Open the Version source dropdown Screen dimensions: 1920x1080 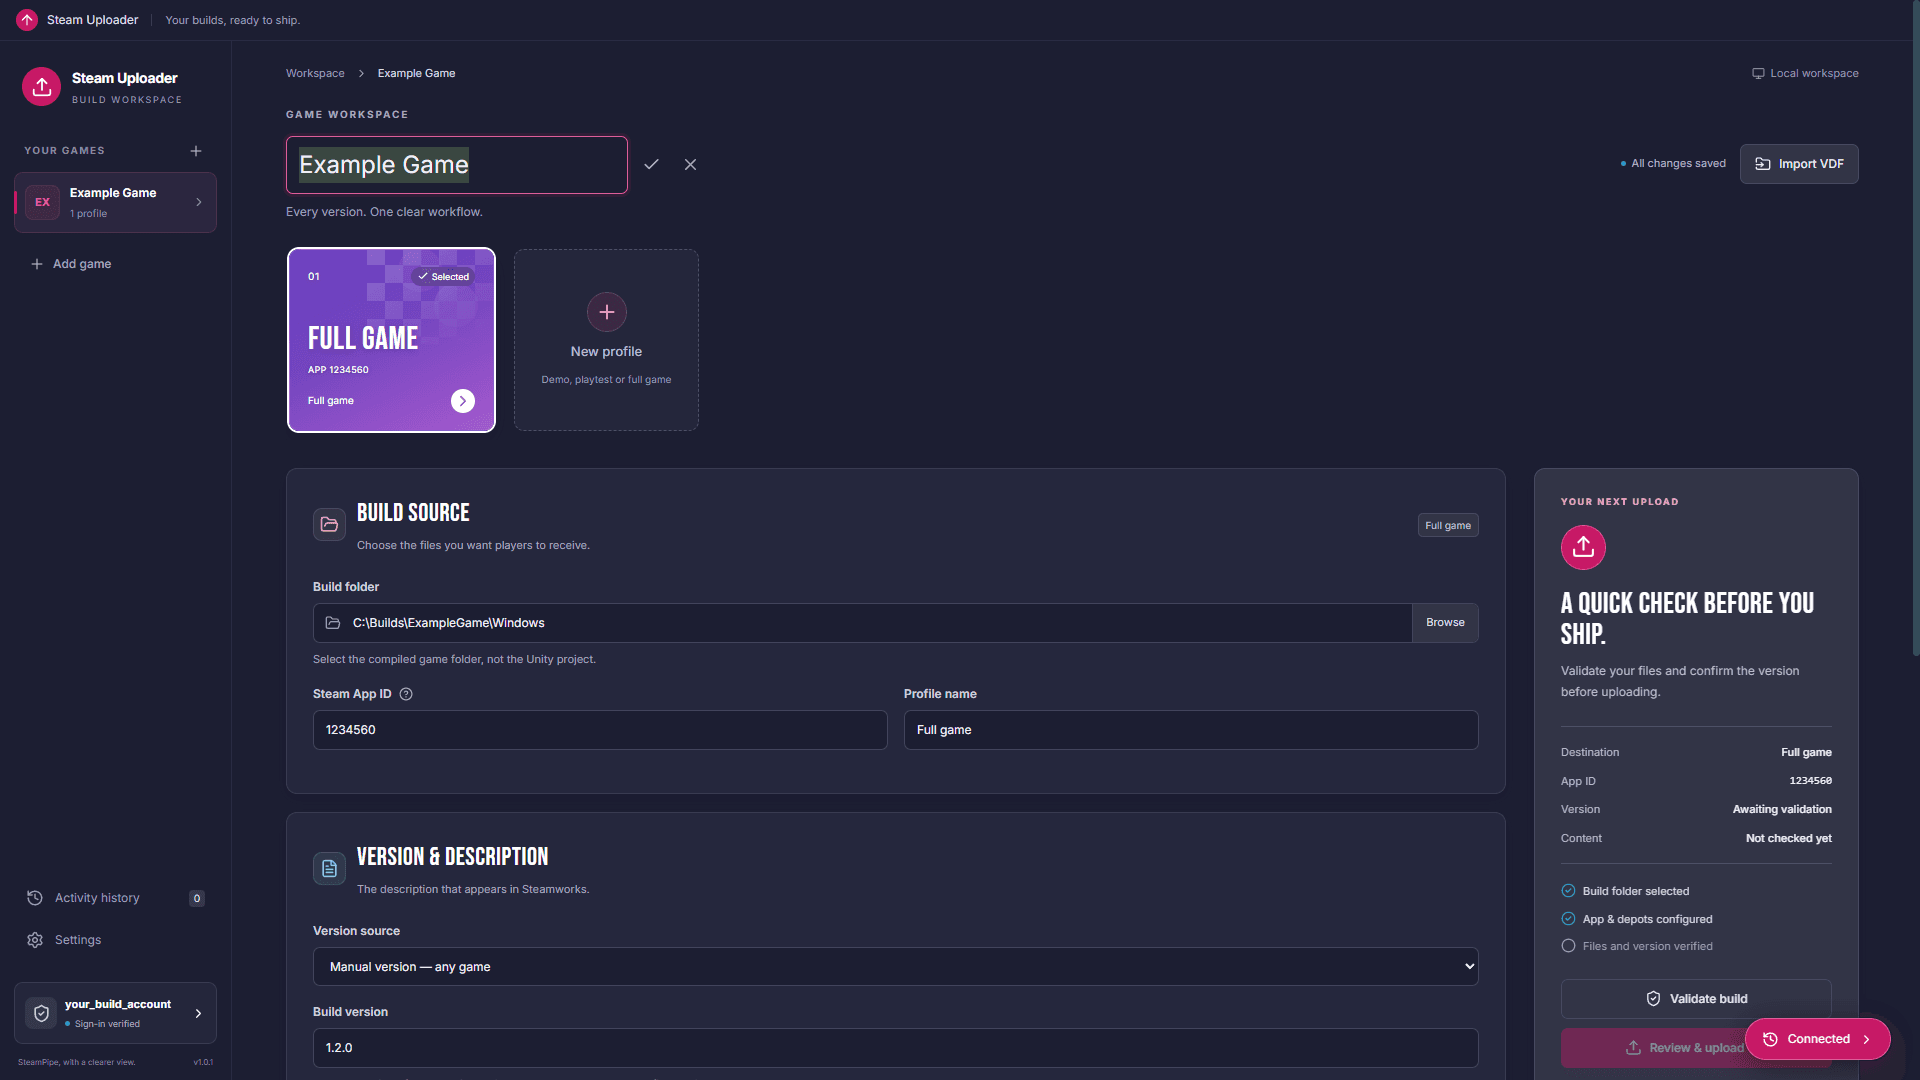896,967
